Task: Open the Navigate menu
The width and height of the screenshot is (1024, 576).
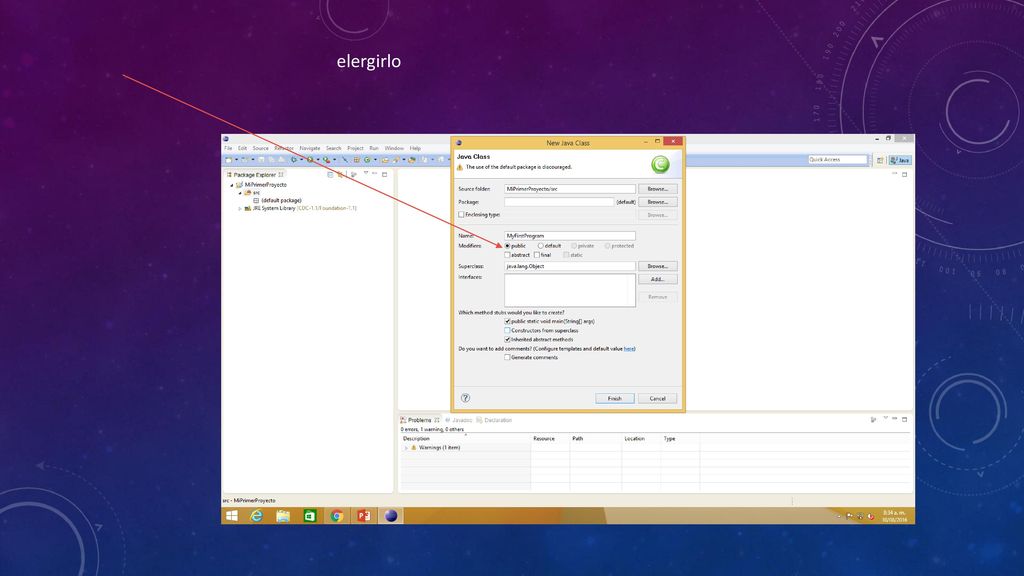Action: [x=310, y=148]
